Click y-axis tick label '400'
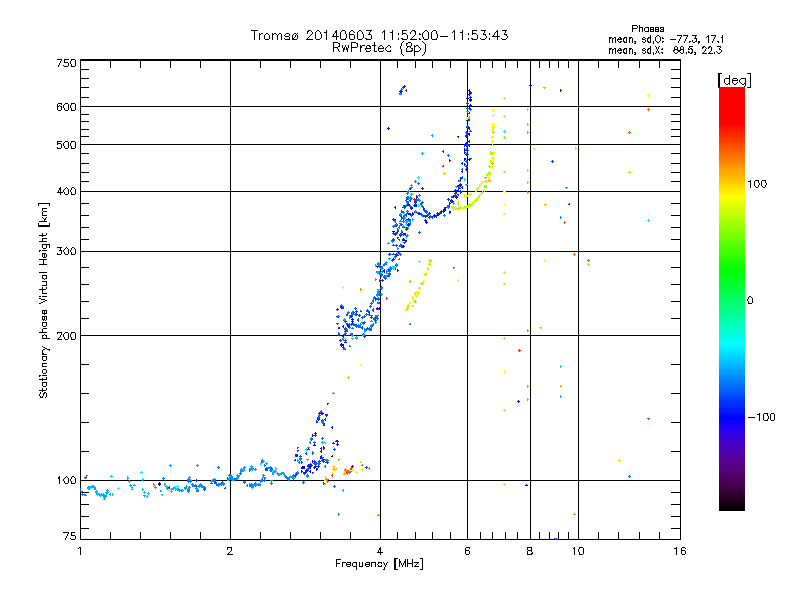The height and width of the screenshot is (600, 800). 66,192
